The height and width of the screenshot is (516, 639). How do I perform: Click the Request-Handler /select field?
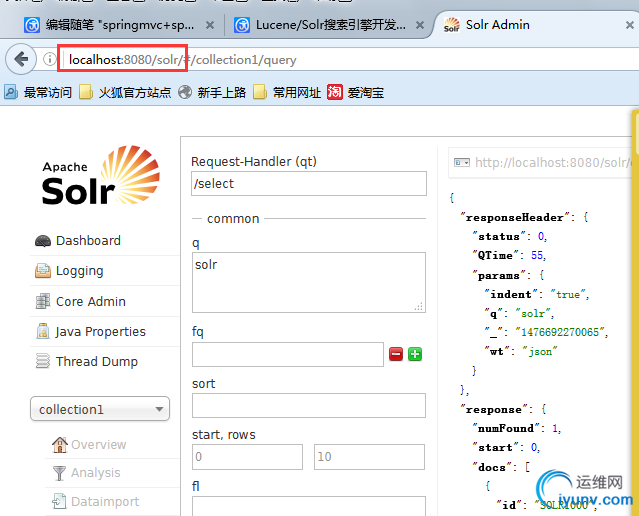(309, 183)
